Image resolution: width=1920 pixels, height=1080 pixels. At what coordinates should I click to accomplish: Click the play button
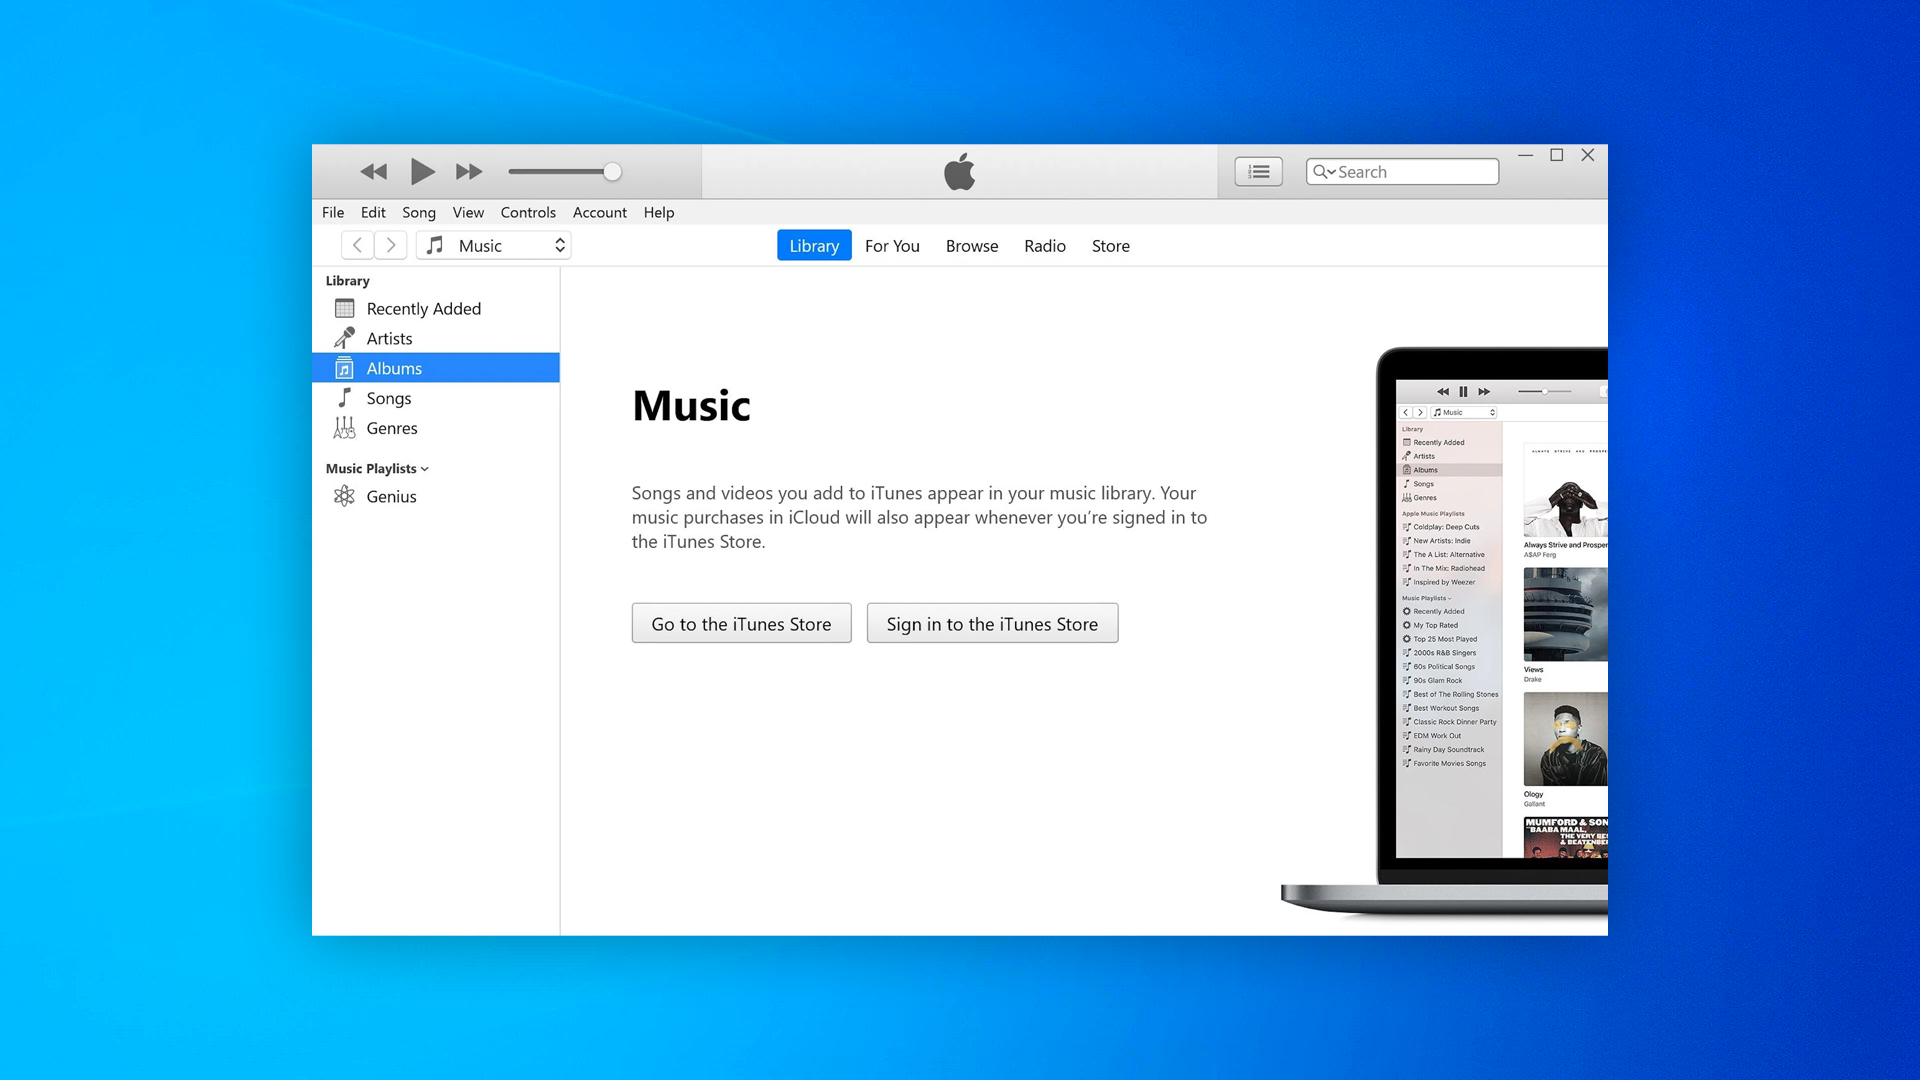click(421, 171)
